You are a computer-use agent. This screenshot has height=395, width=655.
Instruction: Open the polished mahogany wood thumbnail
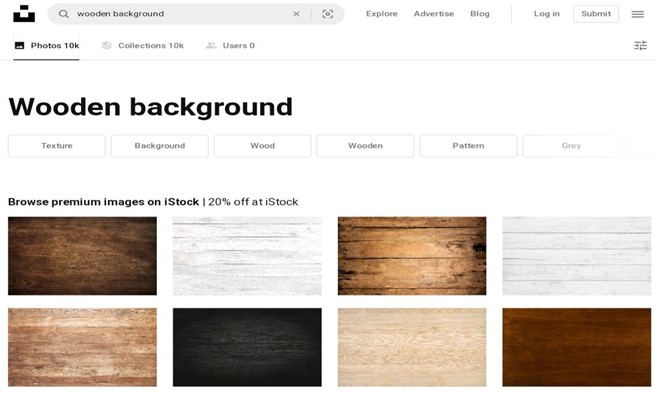coord(576,347)
